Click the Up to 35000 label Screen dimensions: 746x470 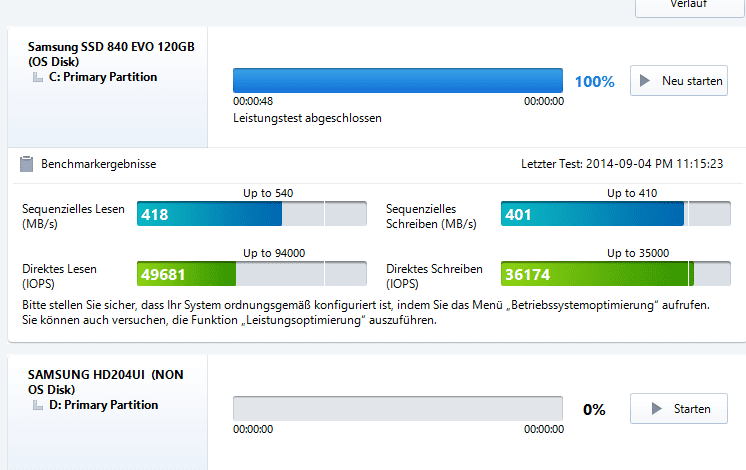pos(638,253)
